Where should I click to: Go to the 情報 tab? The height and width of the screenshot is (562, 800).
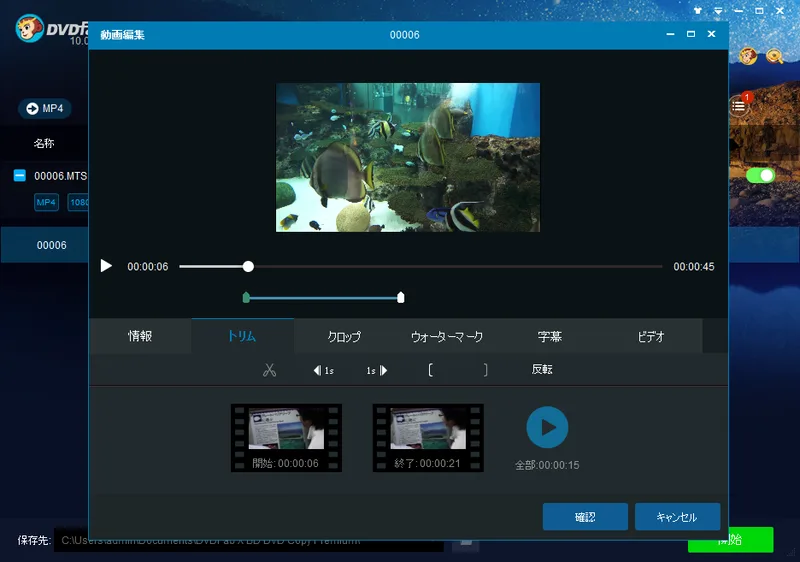coord(140,337)
